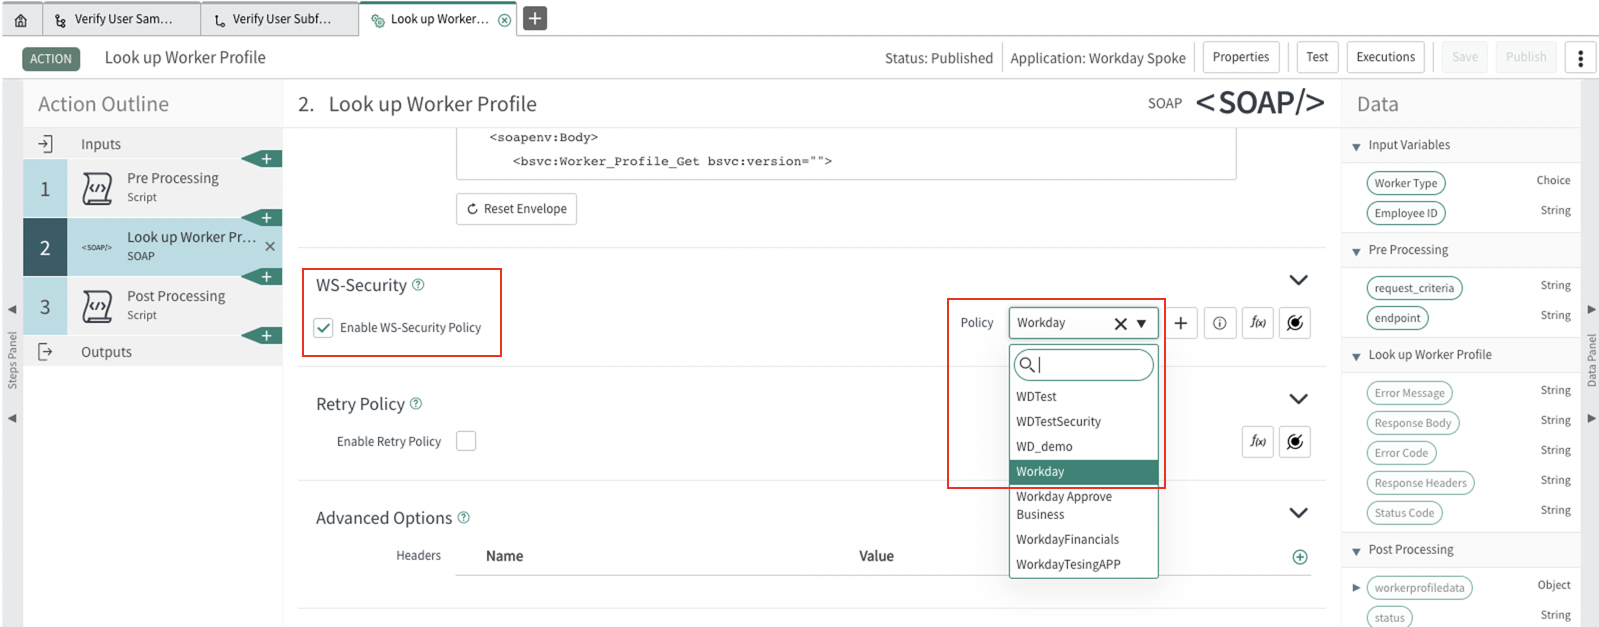Choose WDTestSecurity policy option
Screen dimensions: 1599x627
[x=1084, y=422]
